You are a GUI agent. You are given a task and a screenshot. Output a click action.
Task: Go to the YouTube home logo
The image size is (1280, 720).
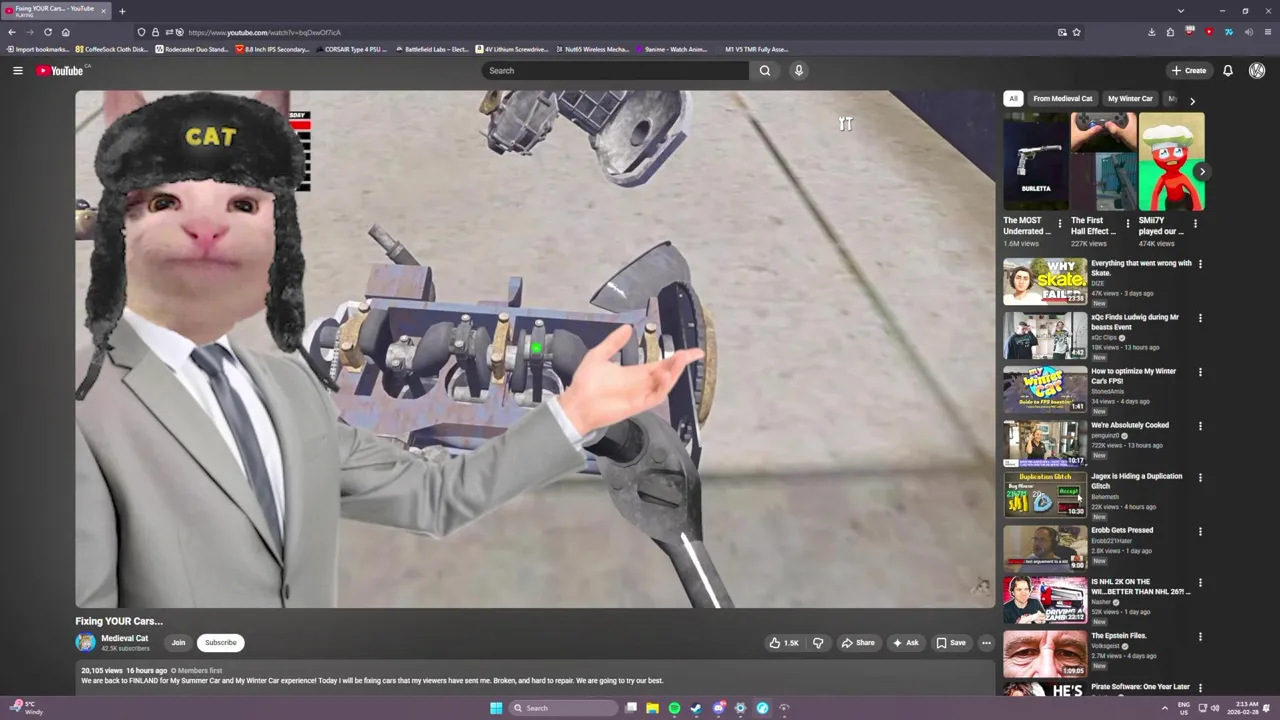click(60, 70)
